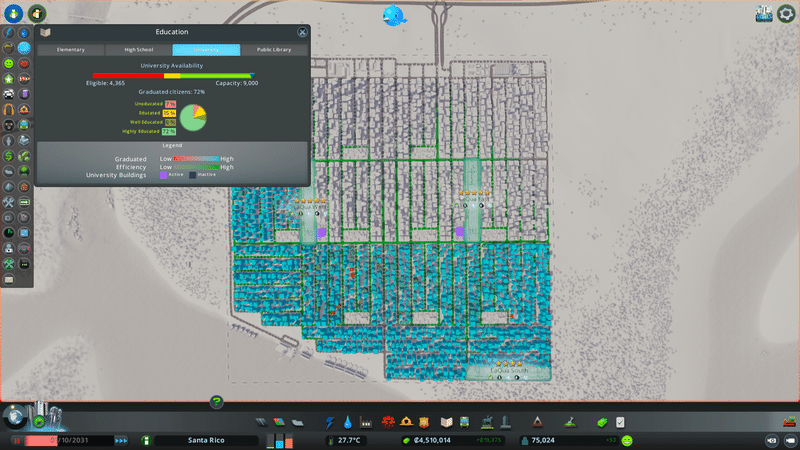Click the dark Inactive legend swatch
This screenshot has height=450, width=800.
coord(192,175)
